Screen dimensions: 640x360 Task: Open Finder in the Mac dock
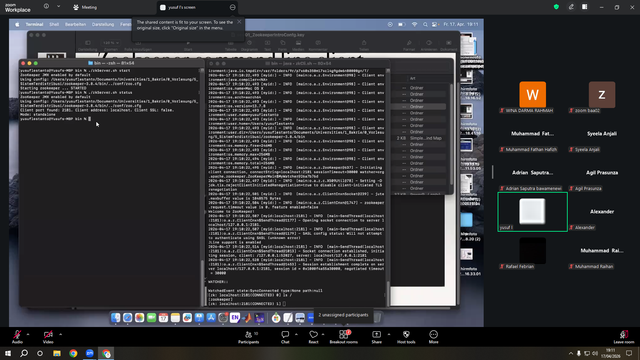click(x=116, y=318)
